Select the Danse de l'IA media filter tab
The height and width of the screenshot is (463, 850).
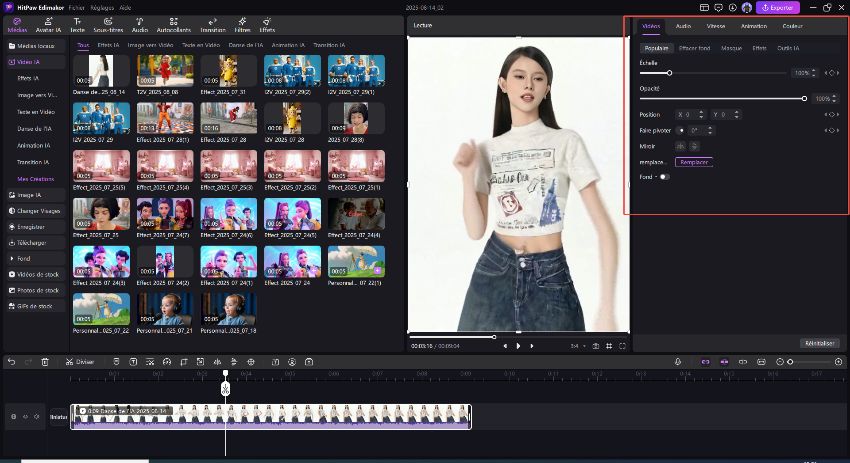pyautogui.click(x=246, y=45)
